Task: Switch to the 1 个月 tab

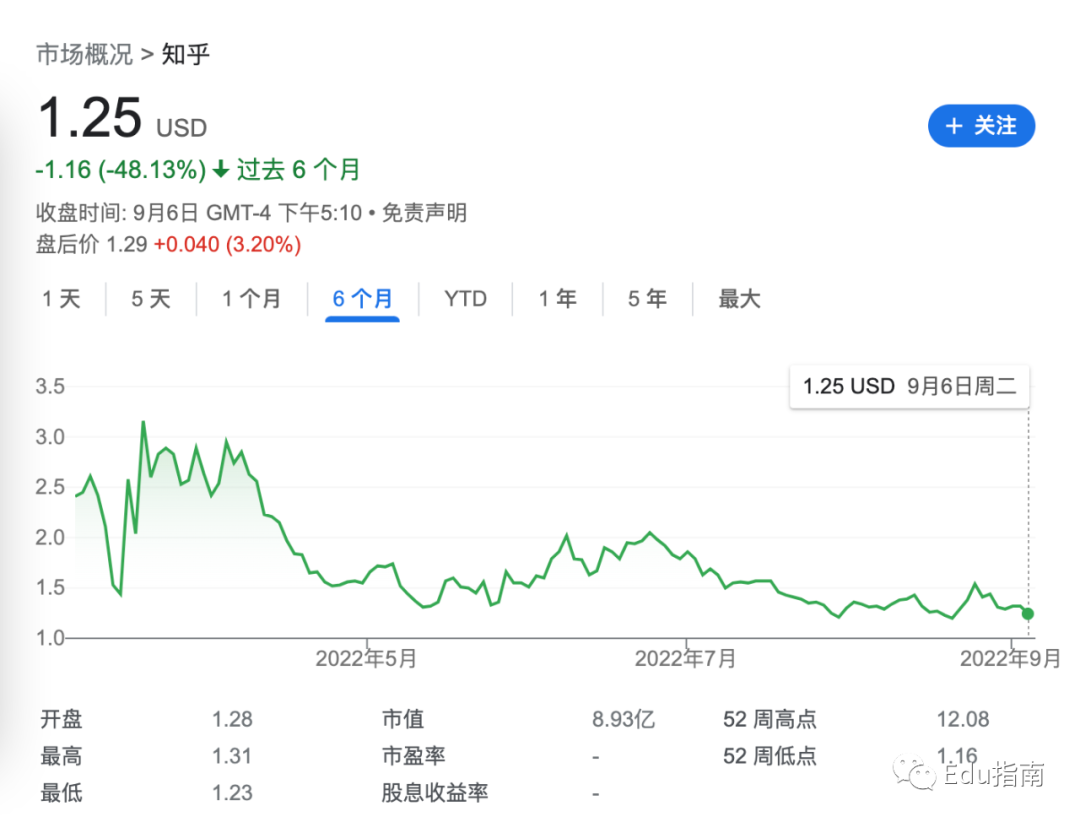Action: (251, 299)
